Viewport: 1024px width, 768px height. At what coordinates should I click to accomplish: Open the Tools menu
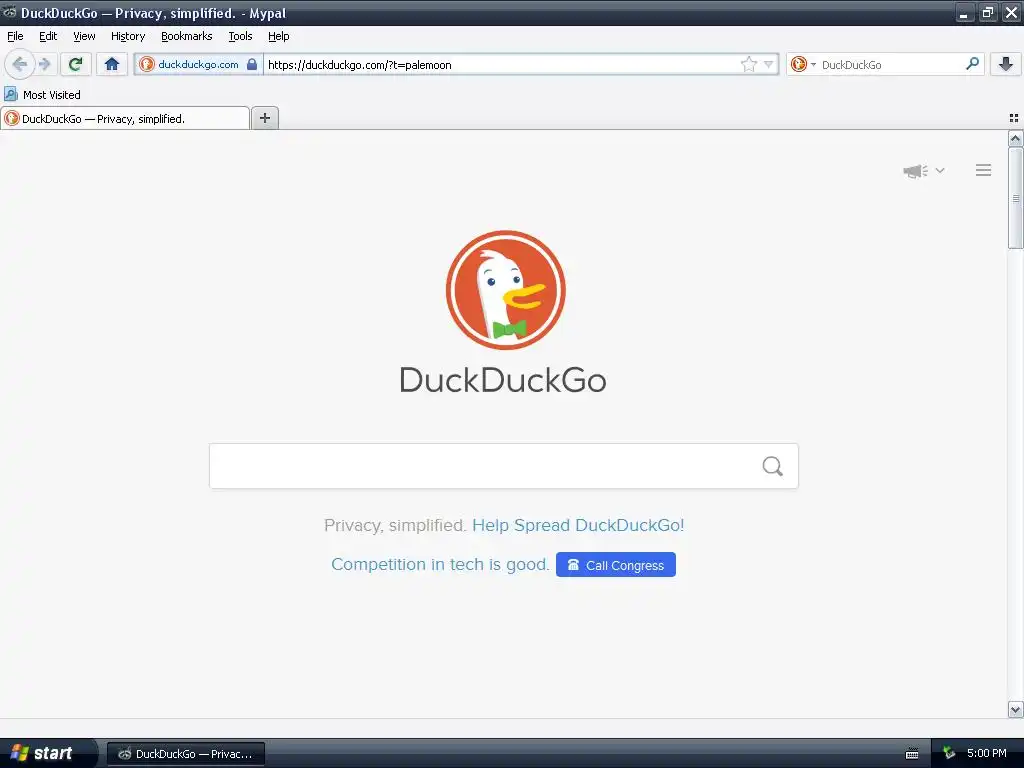click(x=240, y=36)
